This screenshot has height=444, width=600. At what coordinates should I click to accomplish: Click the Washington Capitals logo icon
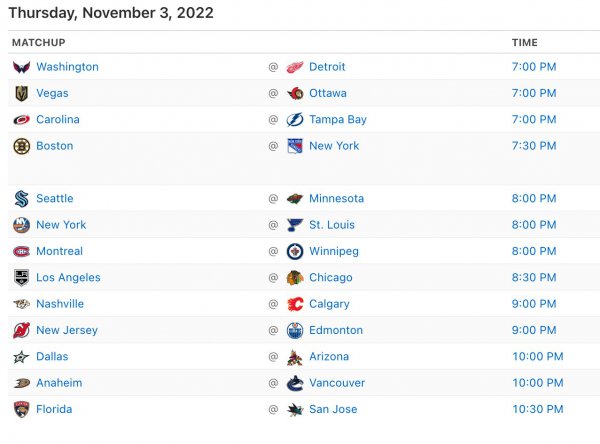[21, 67]
